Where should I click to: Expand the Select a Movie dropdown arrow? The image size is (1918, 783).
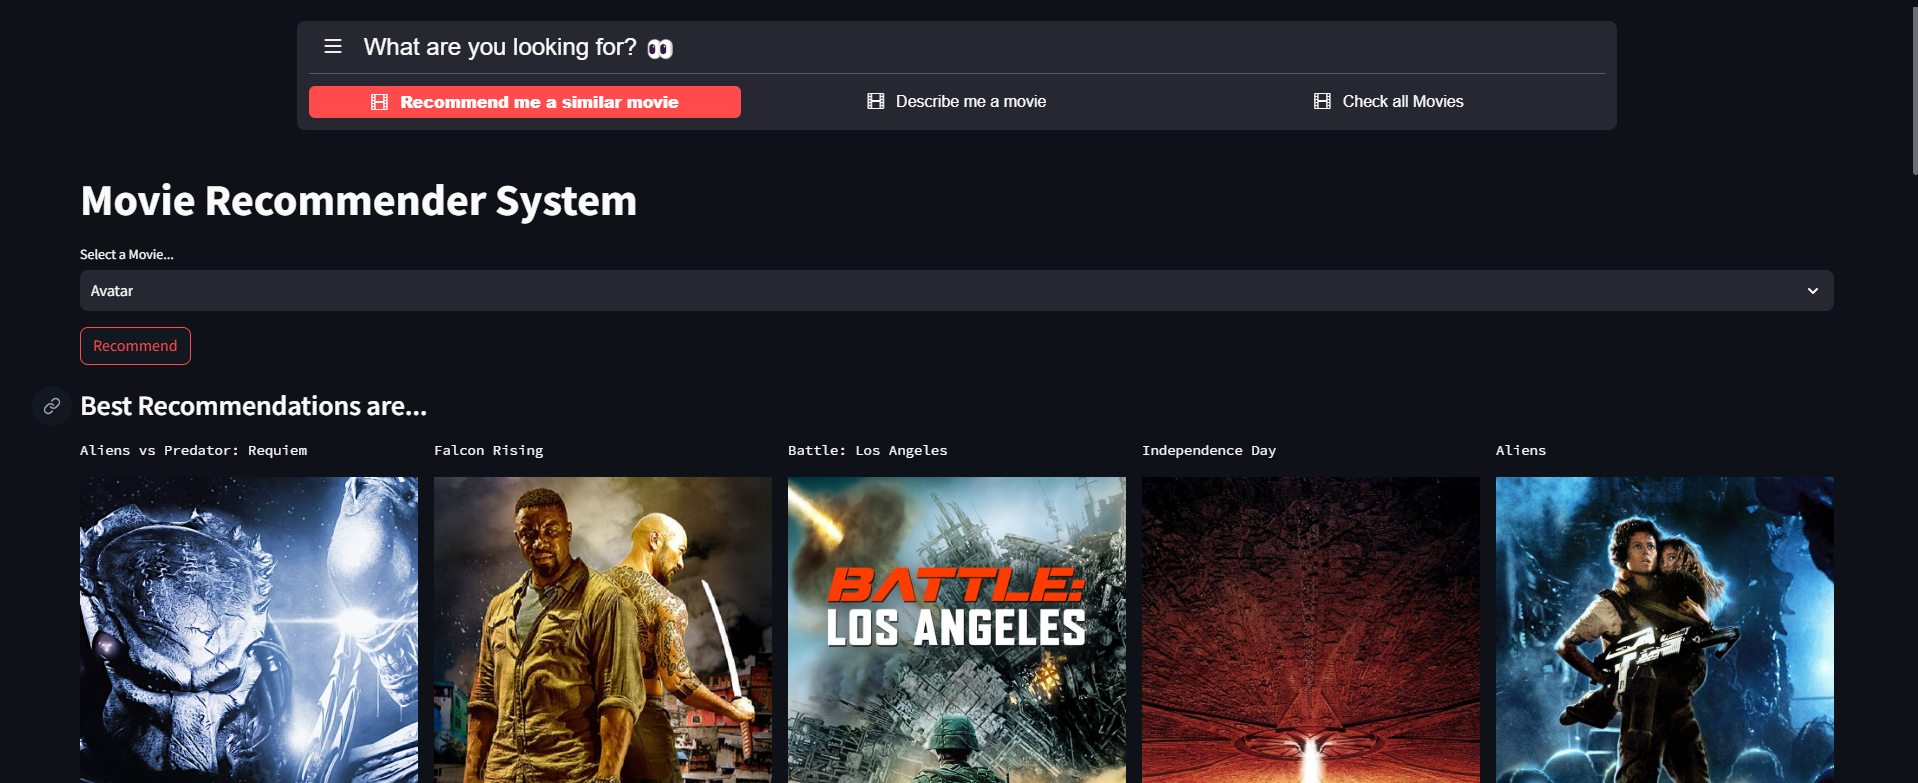pyautogui.click(x=1812, y=291)
